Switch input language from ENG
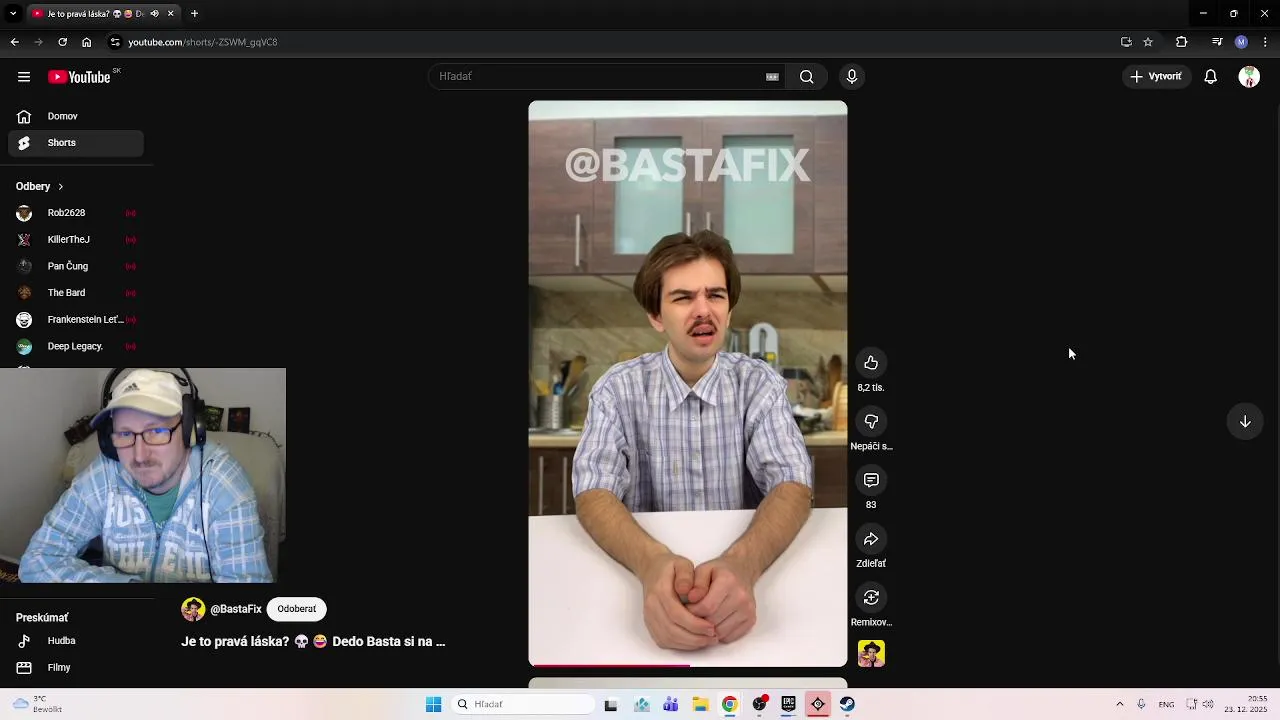 click(x=1166, y=704)
